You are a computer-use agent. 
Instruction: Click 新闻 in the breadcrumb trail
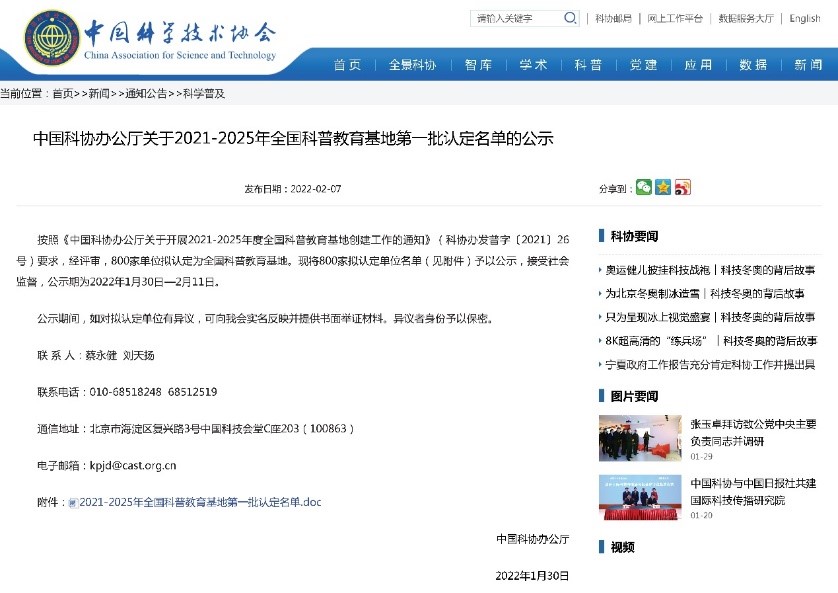pos(99,93)
